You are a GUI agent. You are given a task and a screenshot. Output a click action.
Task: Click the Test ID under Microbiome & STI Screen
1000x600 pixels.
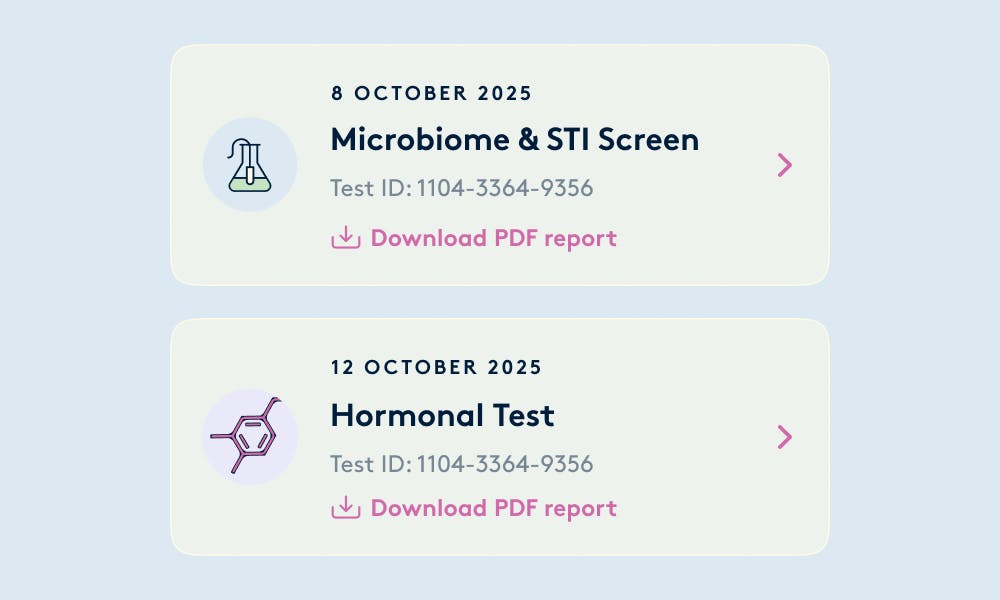[462, 188]
